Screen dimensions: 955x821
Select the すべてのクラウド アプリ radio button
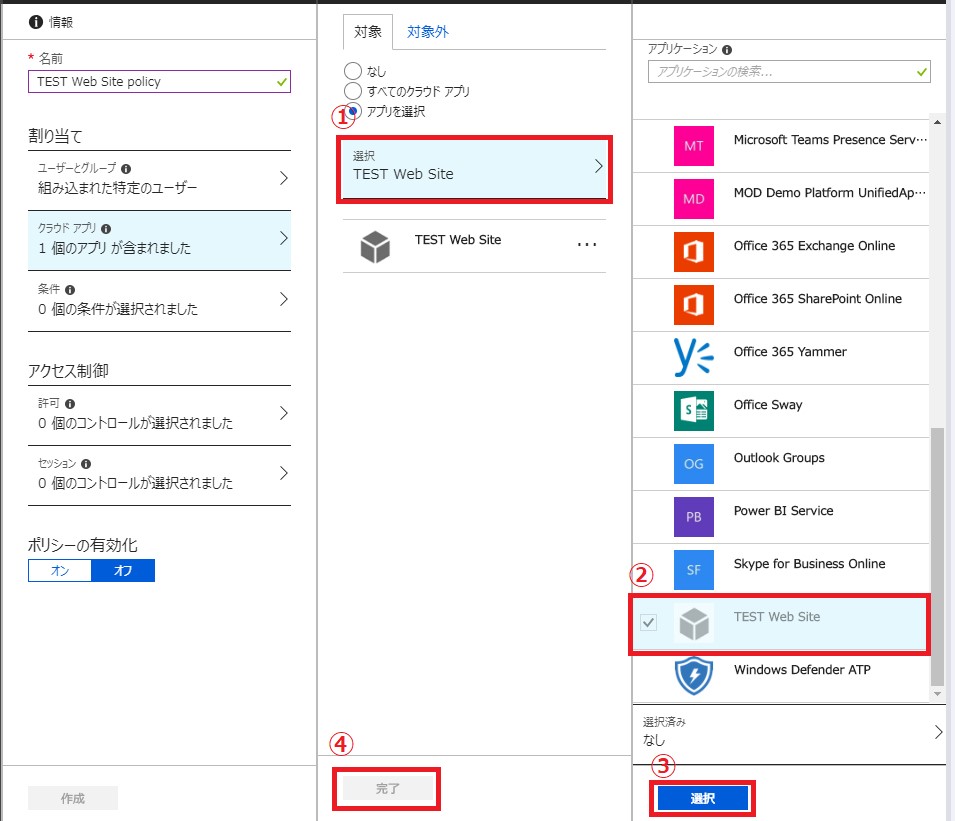[x=353, y=91]
